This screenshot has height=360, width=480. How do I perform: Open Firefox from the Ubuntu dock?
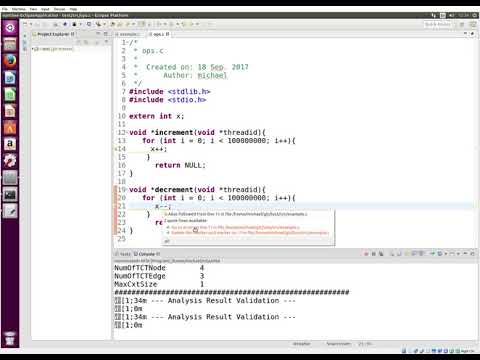coord(10,61)
